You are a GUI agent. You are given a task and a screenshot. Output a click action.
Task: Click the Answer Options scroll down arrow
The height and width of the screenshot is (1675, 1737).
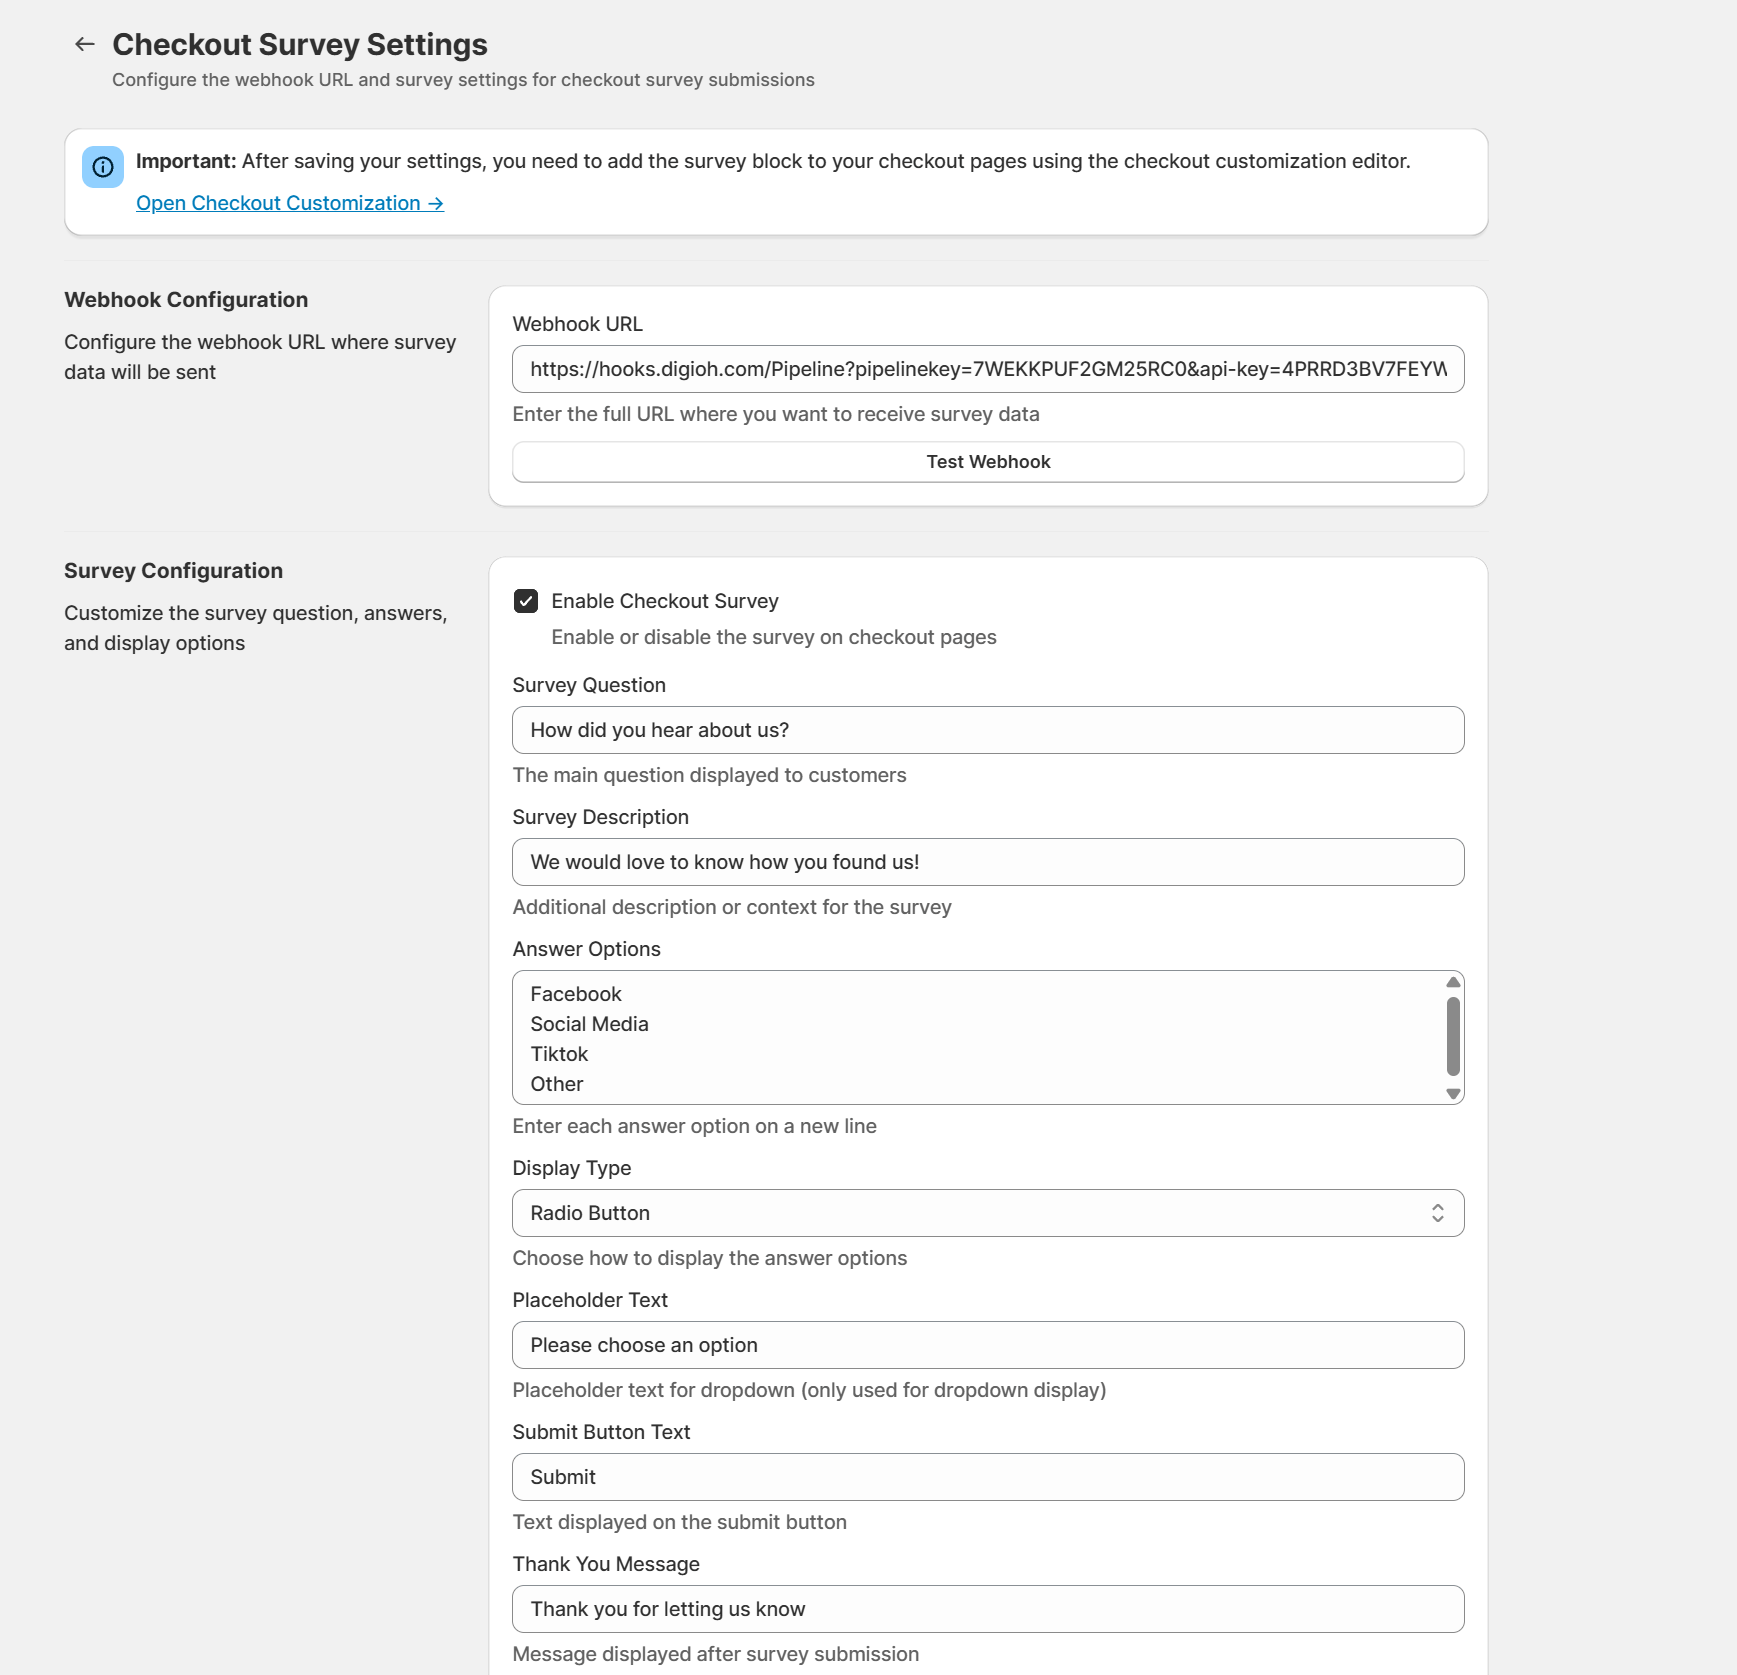[1453, 1094]
